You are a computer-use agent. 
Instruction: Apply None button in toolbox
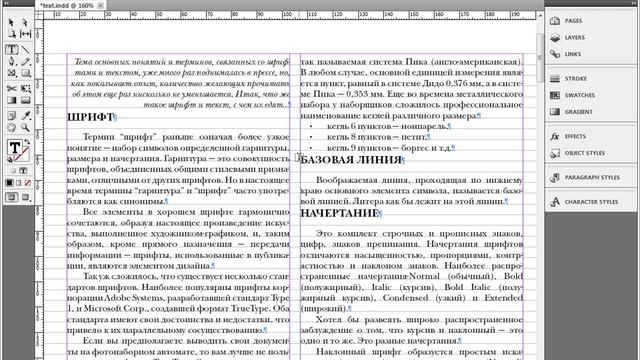coord(27,182)
